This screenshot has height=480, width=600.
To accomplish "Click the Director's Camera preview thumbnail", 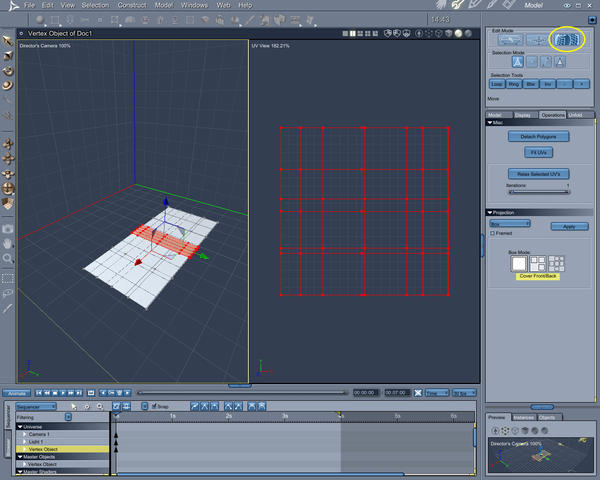I will [541, 456].
